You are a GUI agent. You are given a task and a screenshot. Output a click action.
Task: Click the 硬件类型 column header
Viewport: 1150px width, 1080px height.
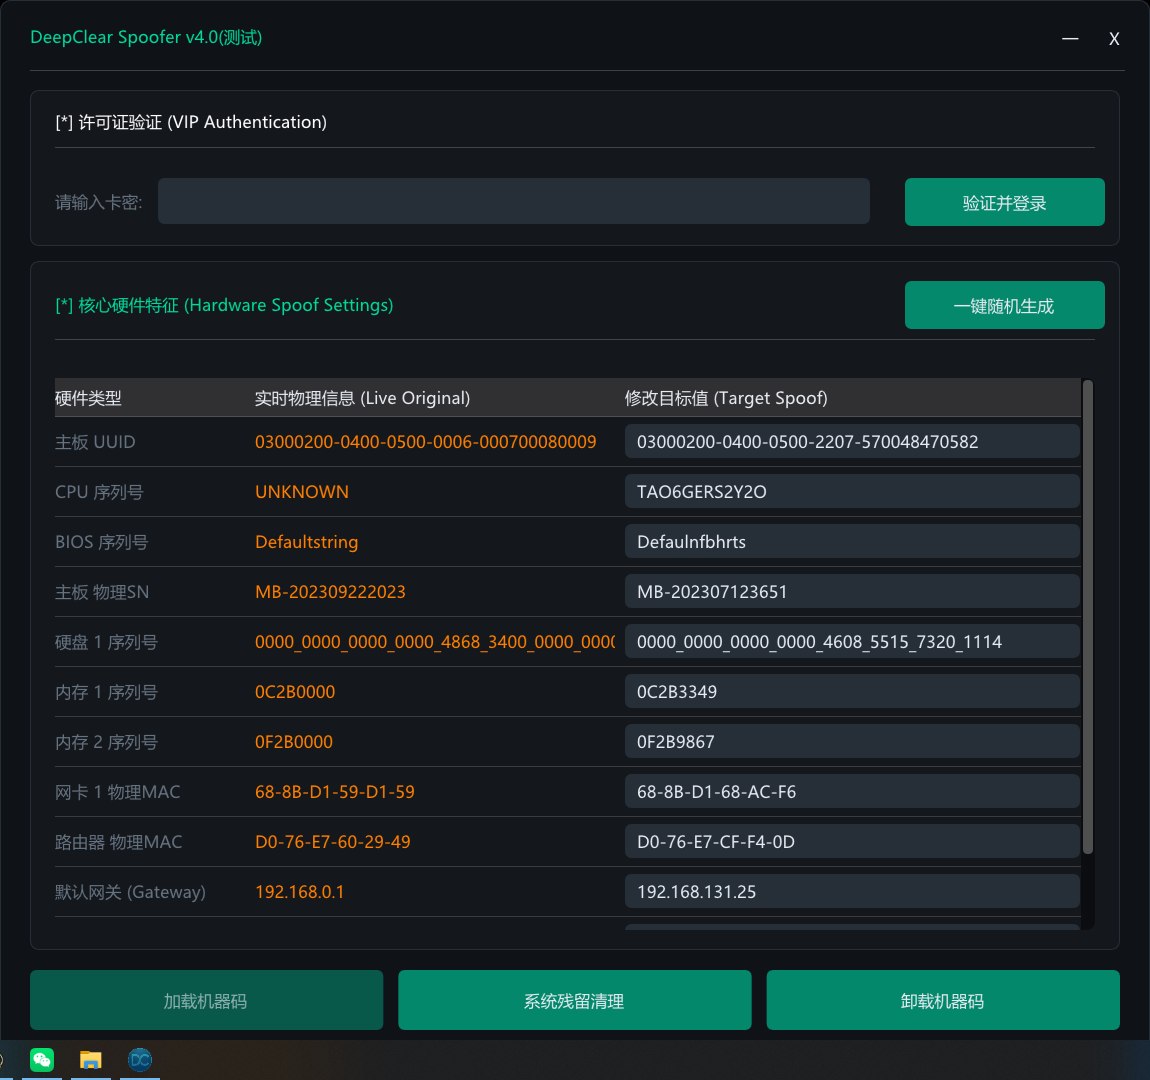coord(88,398)
